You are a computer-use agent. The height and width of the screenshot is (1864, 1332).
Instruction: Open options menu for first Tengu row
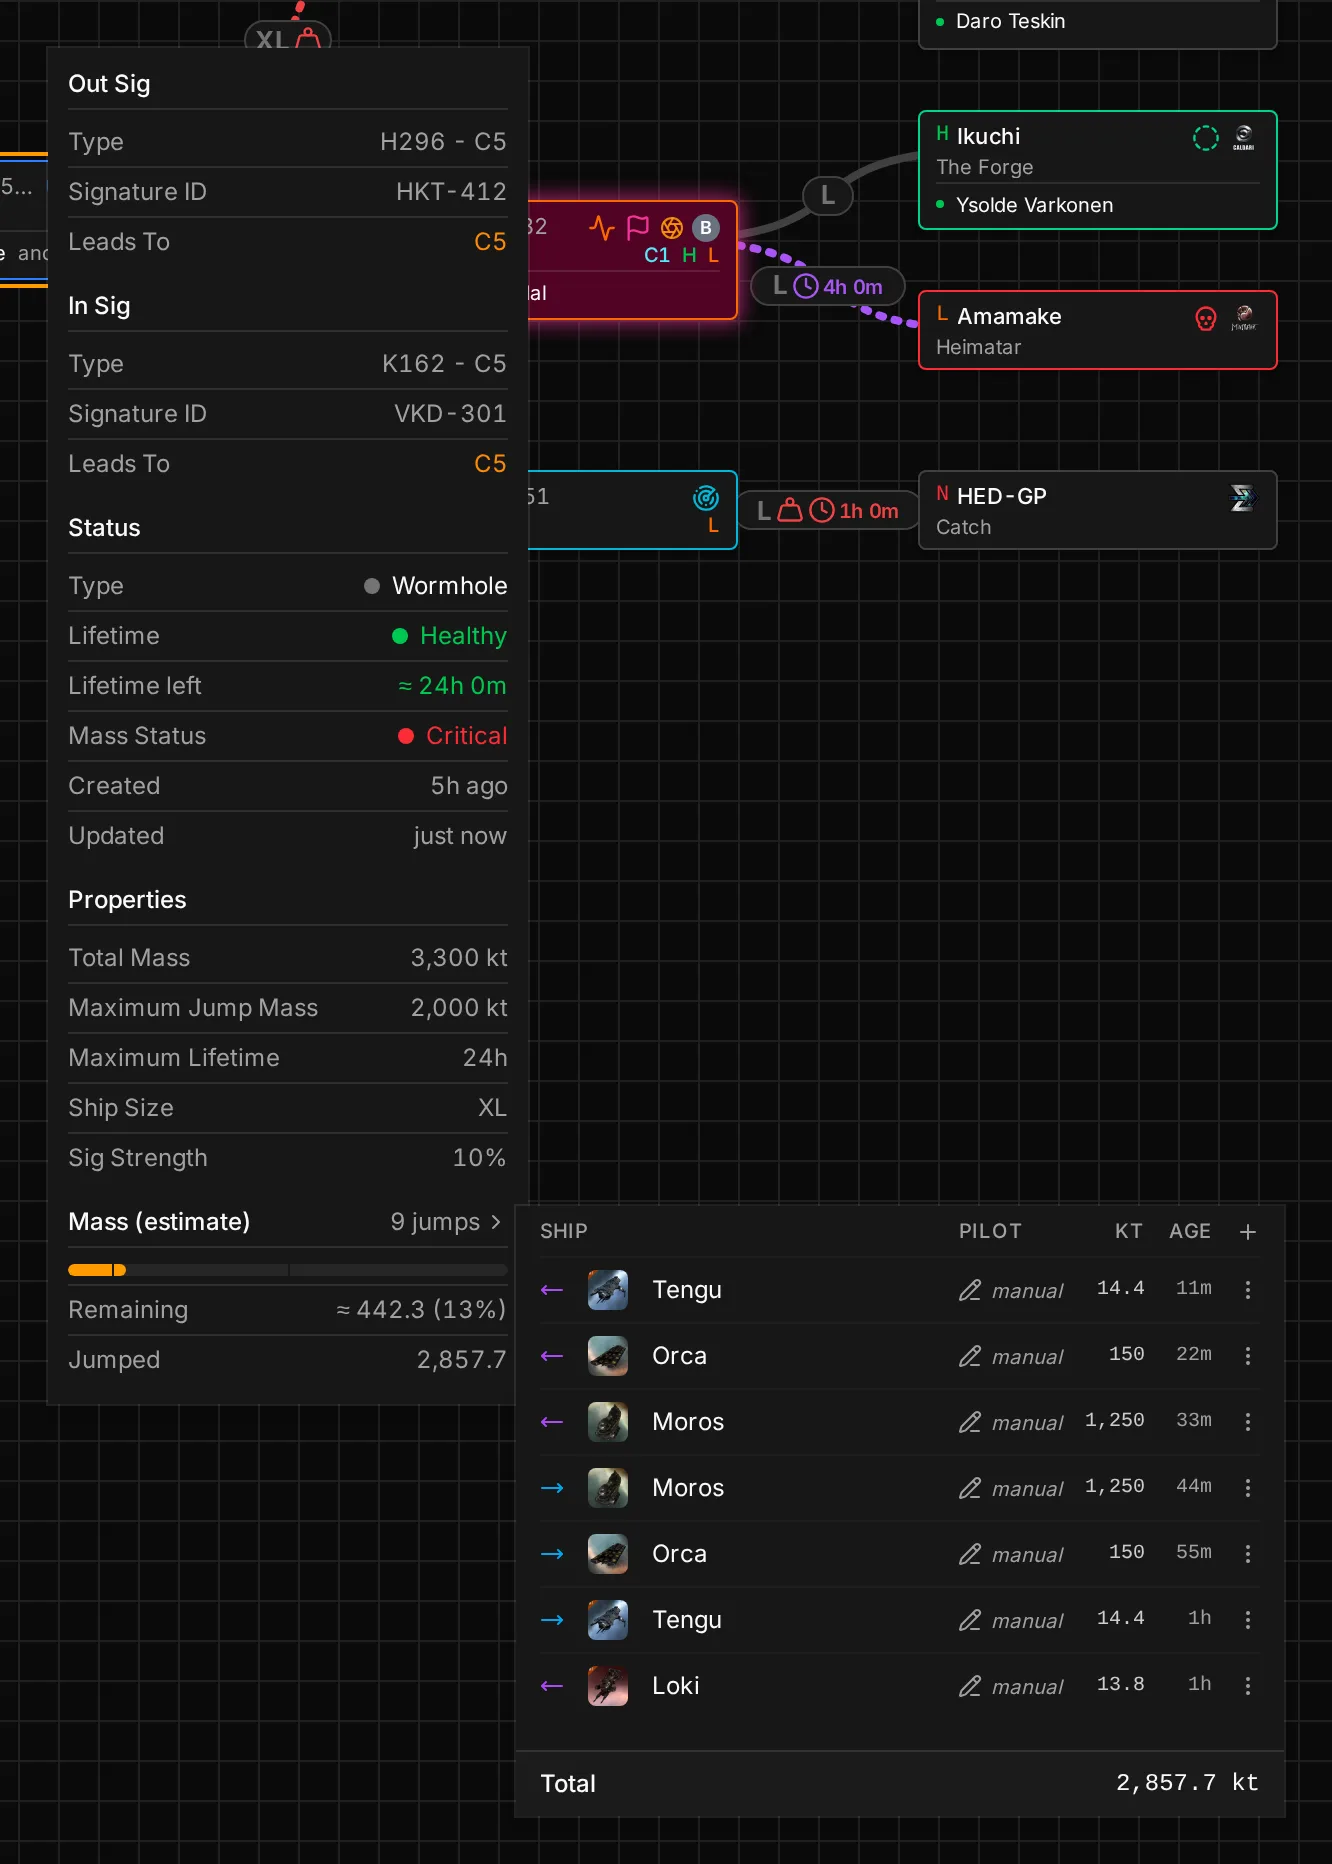tap(1247, 1289)
